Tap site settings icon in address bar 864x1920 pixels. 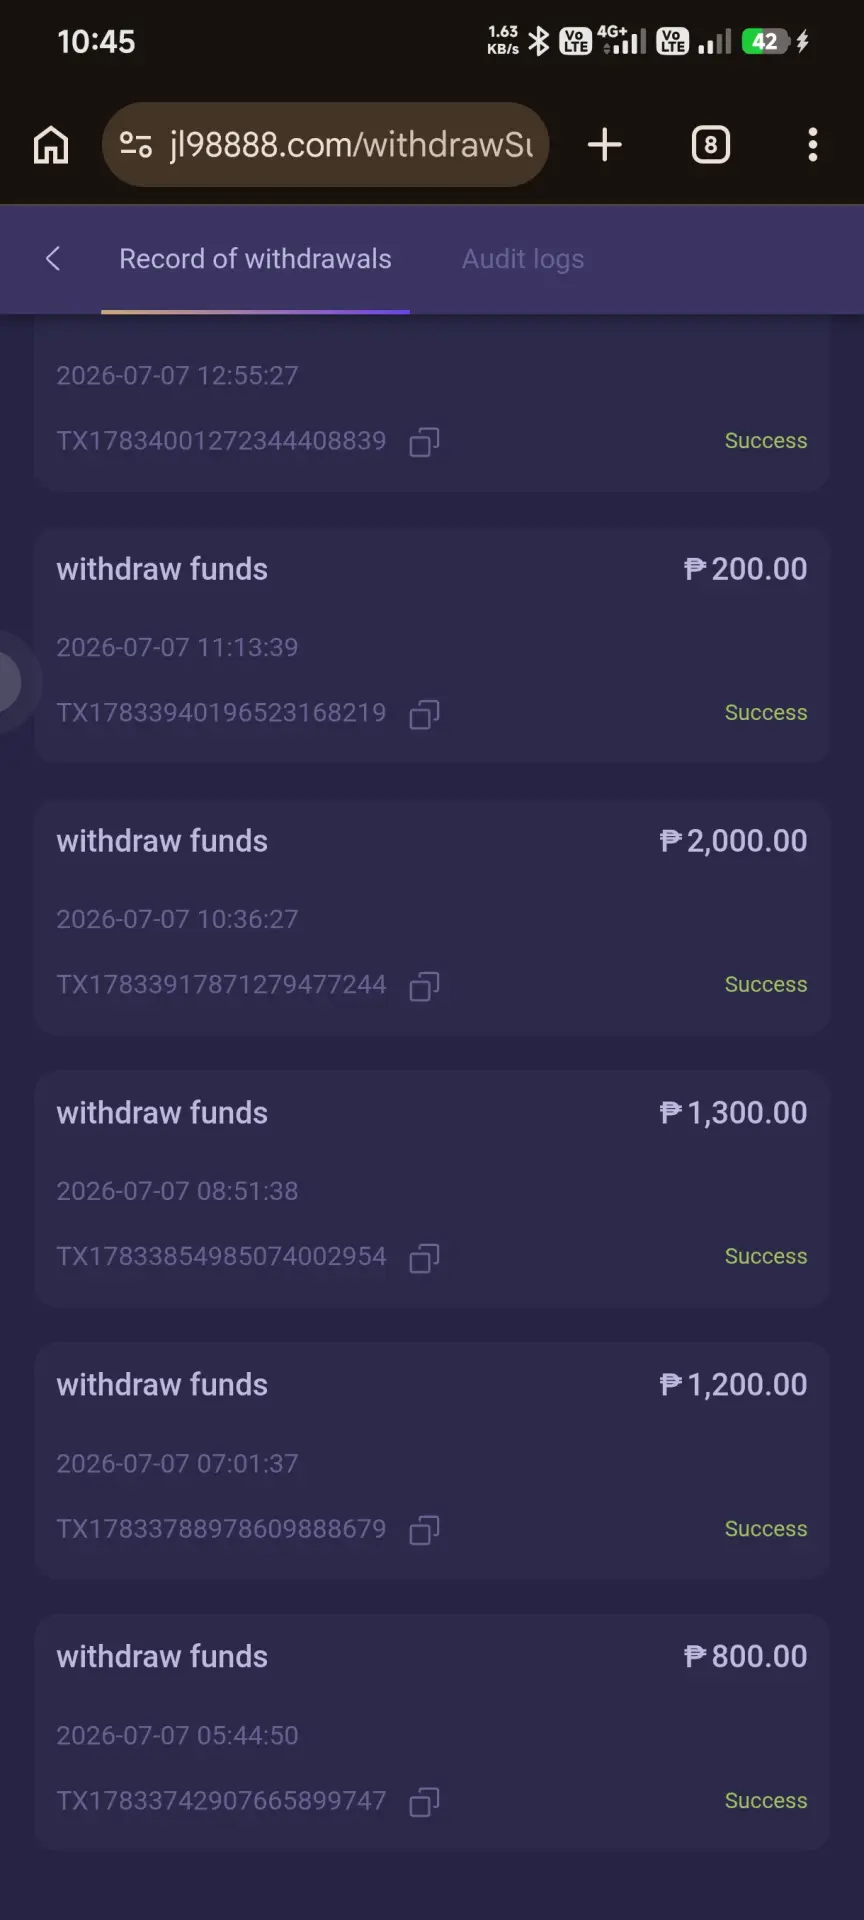[x=136, y=145]
